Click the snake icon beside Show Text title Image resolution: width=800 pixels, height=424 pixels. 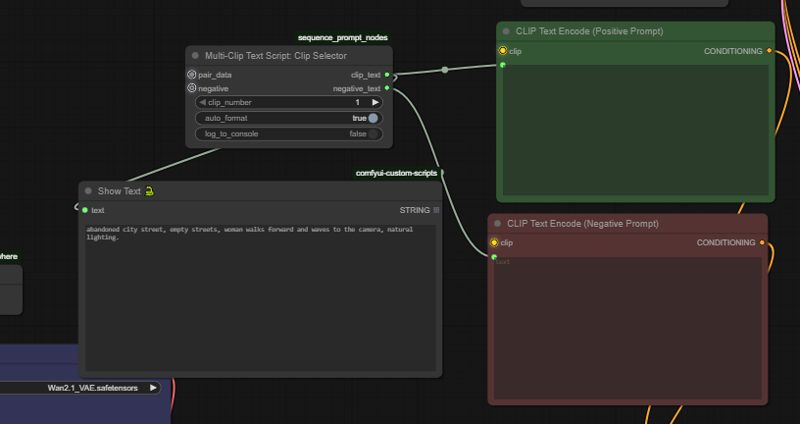(x=149, y=191)
